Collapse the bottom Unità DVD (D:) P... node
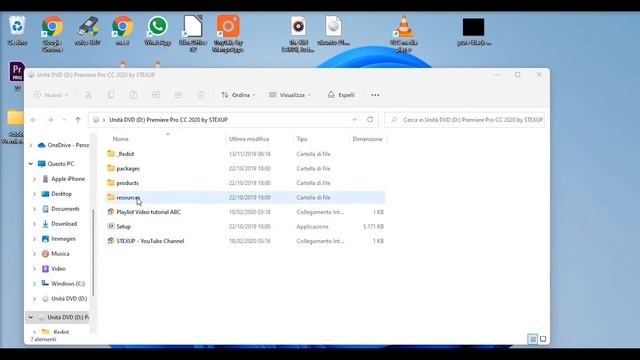Image resolution: width=640 pixels, height=360 pixels. click(x=31, y=317)
